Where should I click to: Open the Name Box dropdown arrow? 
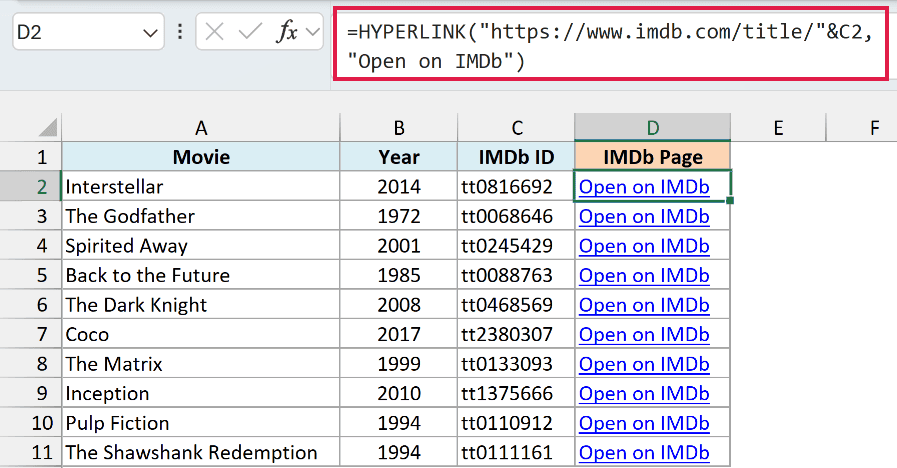tap(150, 33)
